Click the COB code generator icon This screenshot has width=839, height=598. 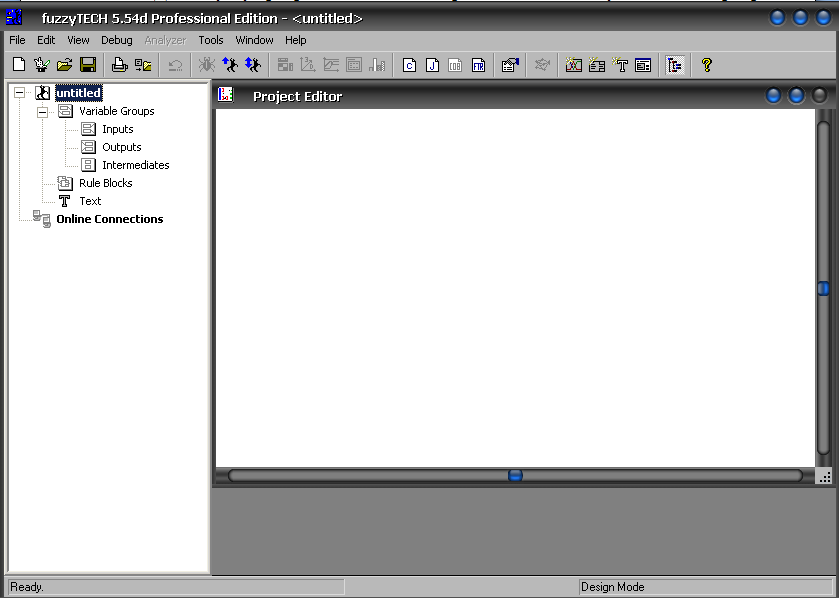455,65
